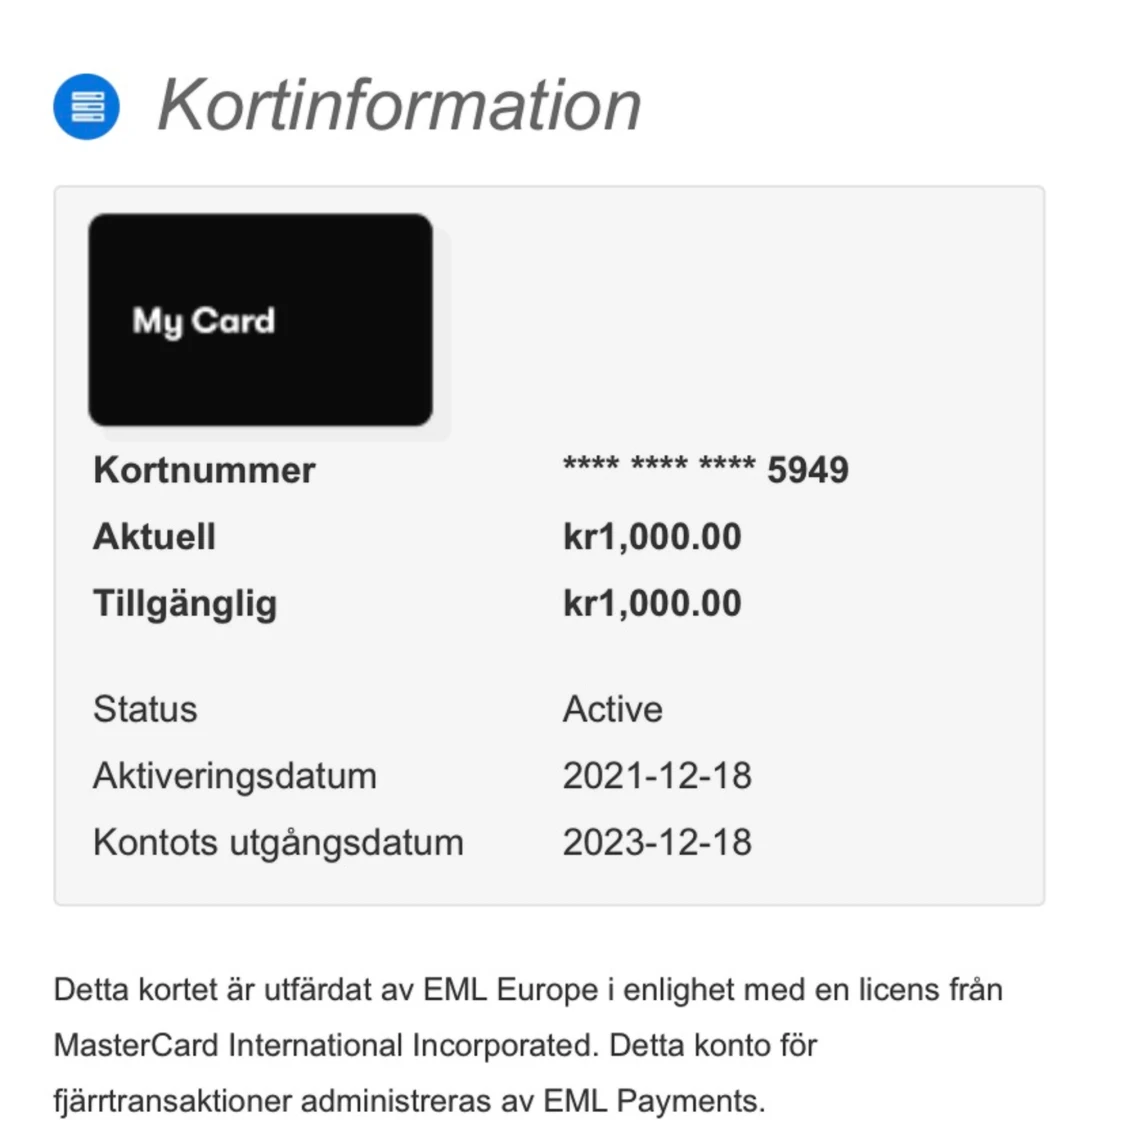
Task: Click the blue card list icon
Action: click(86, 106)
